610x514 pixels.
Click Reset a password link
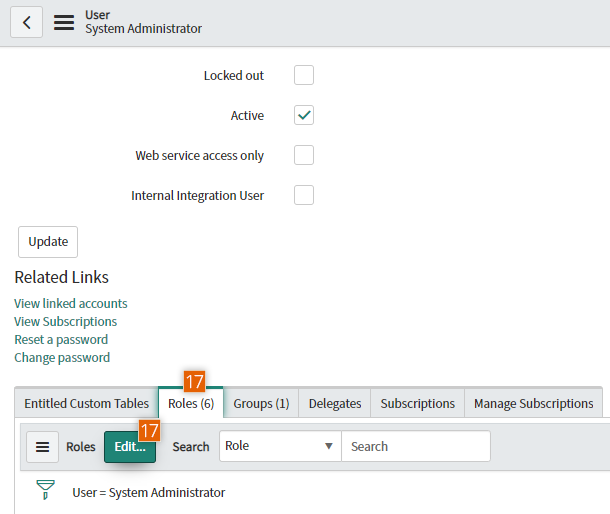pos(61,340)
